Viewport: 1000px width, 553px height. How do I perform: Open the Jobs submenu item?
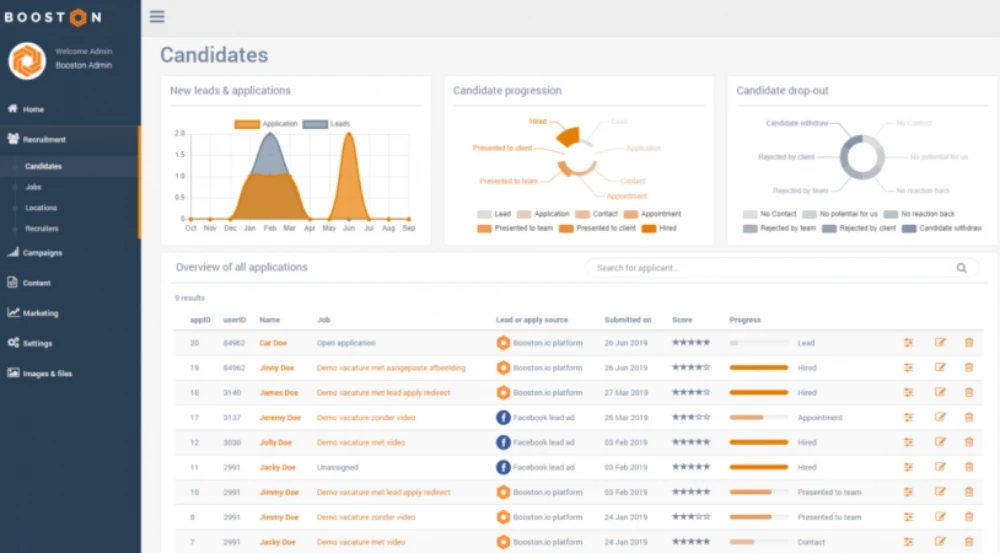[33, 187]
